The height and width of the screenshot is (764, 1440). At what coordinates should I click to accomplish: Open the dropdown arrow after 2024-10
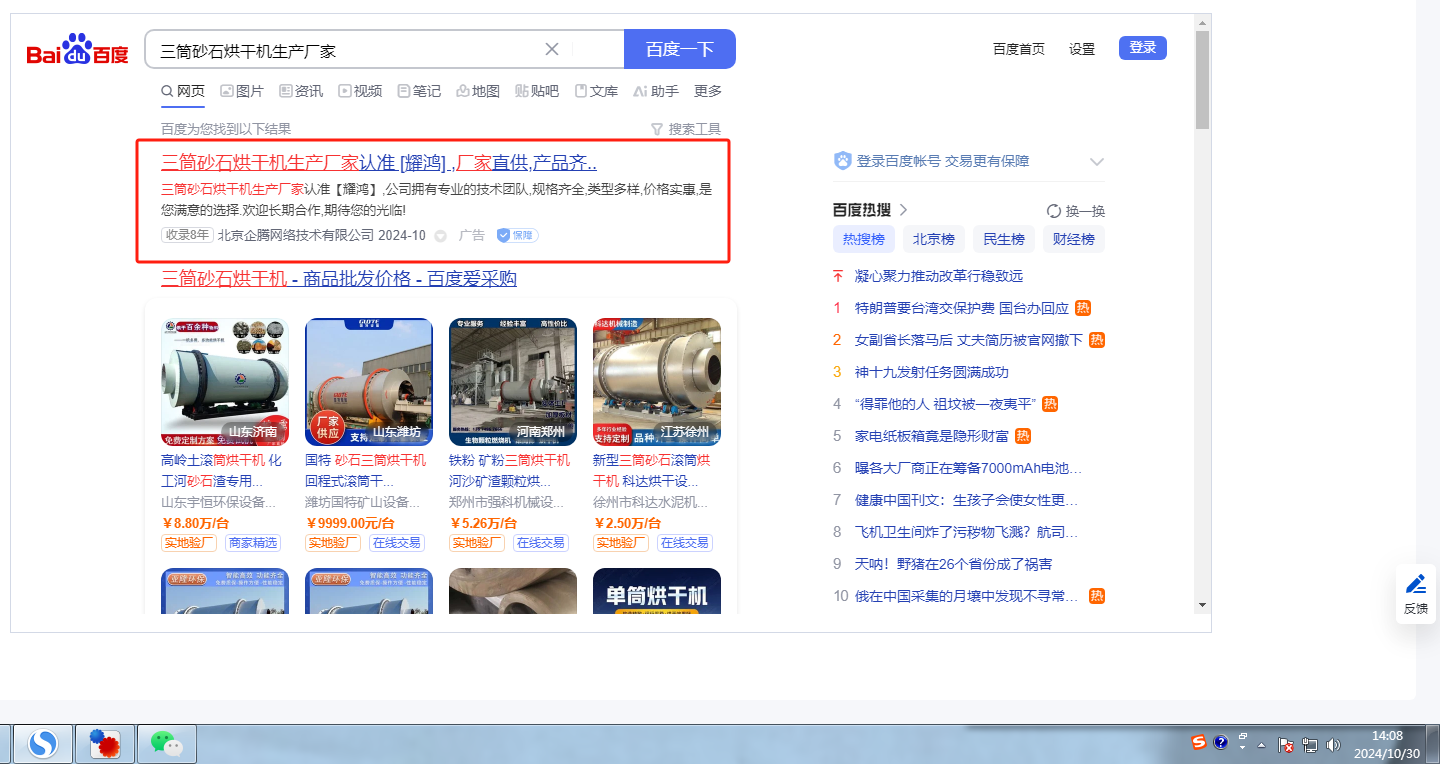440,236
